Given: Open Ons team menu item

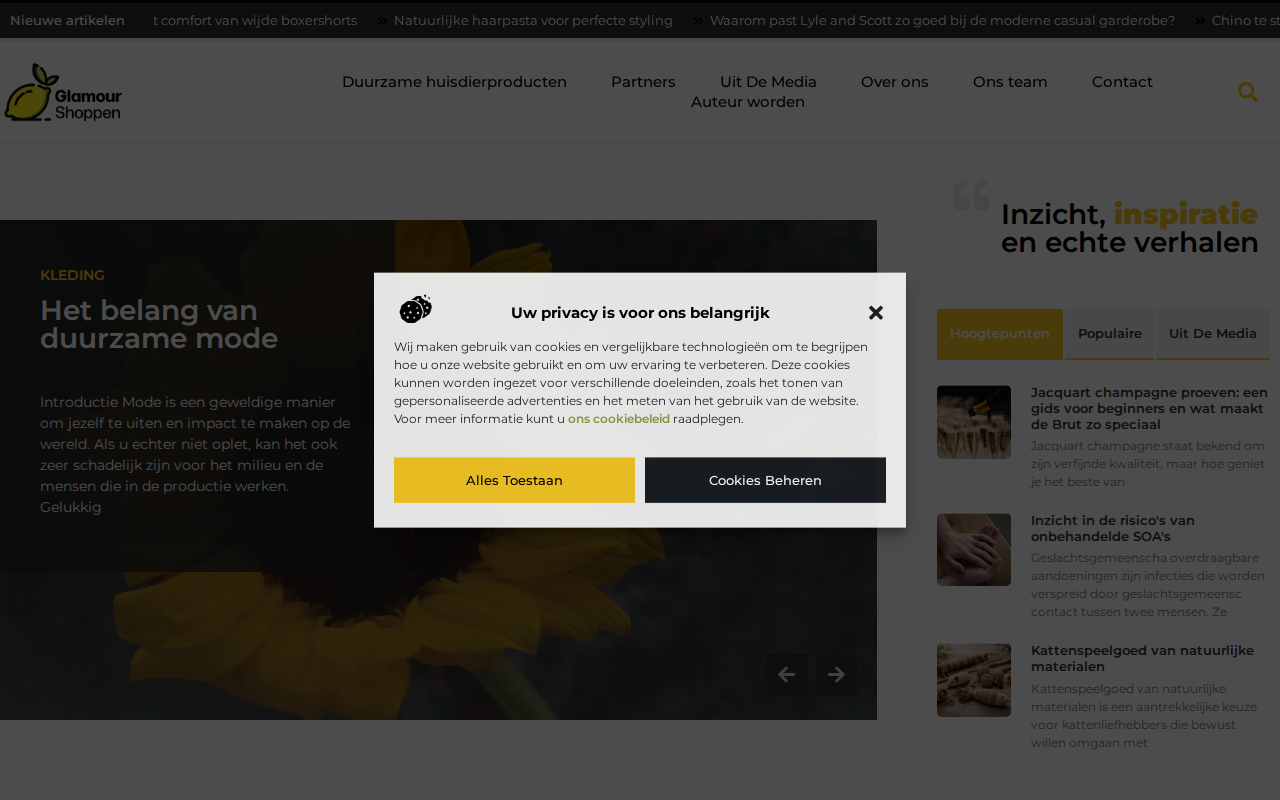Looking at the screenshot, I should tap(1010, 82).
